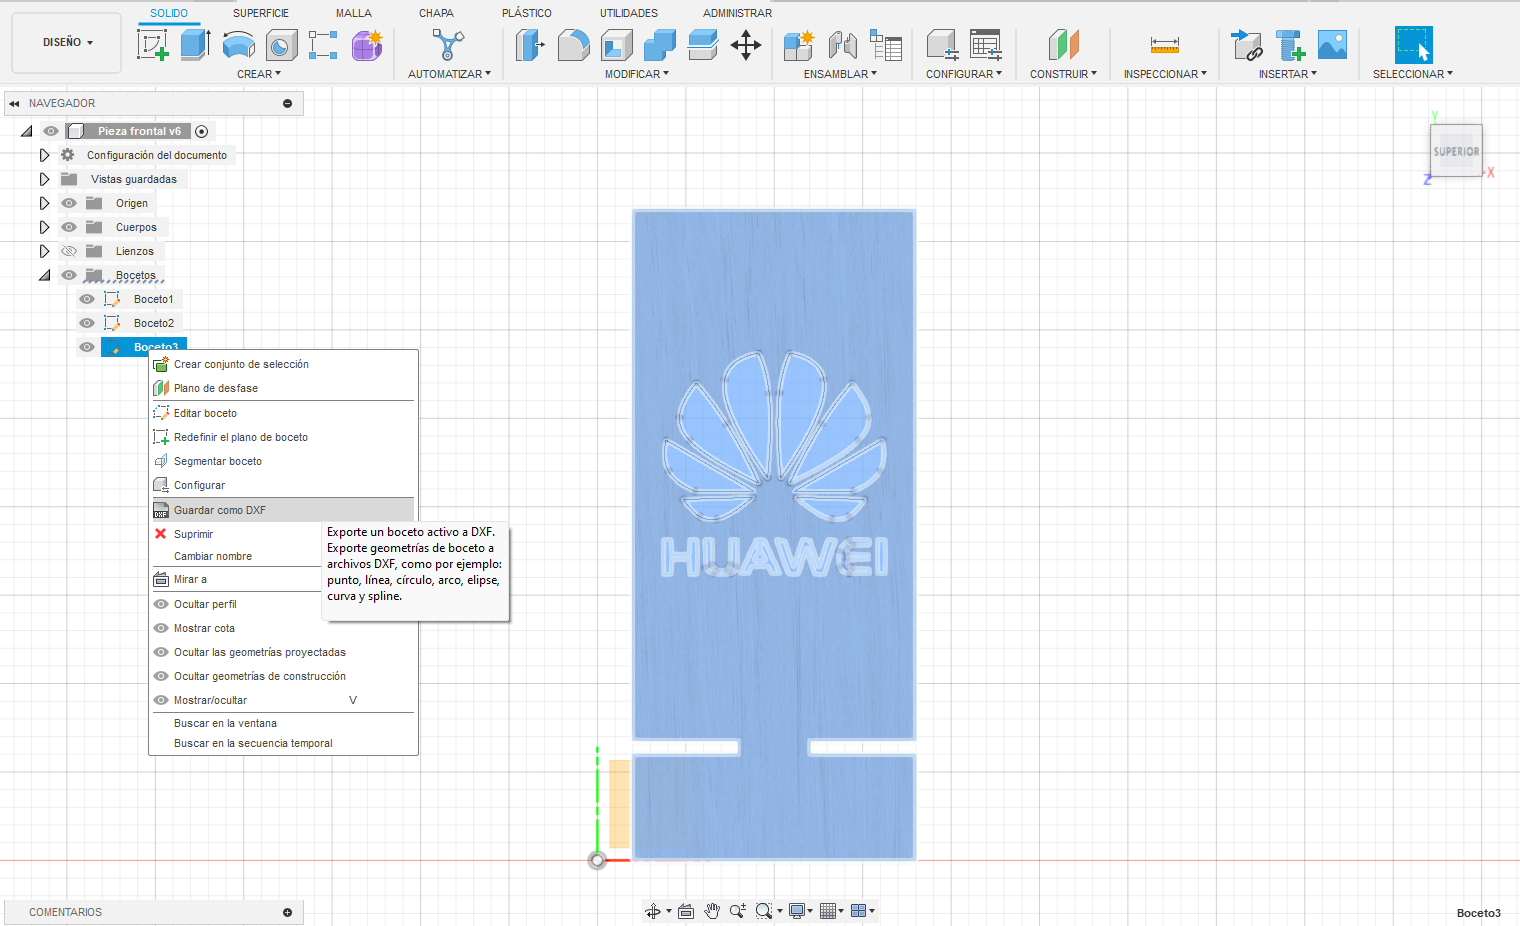Select the New Component icon
This screenshot has height=926, width=1520.
(798, 44)
